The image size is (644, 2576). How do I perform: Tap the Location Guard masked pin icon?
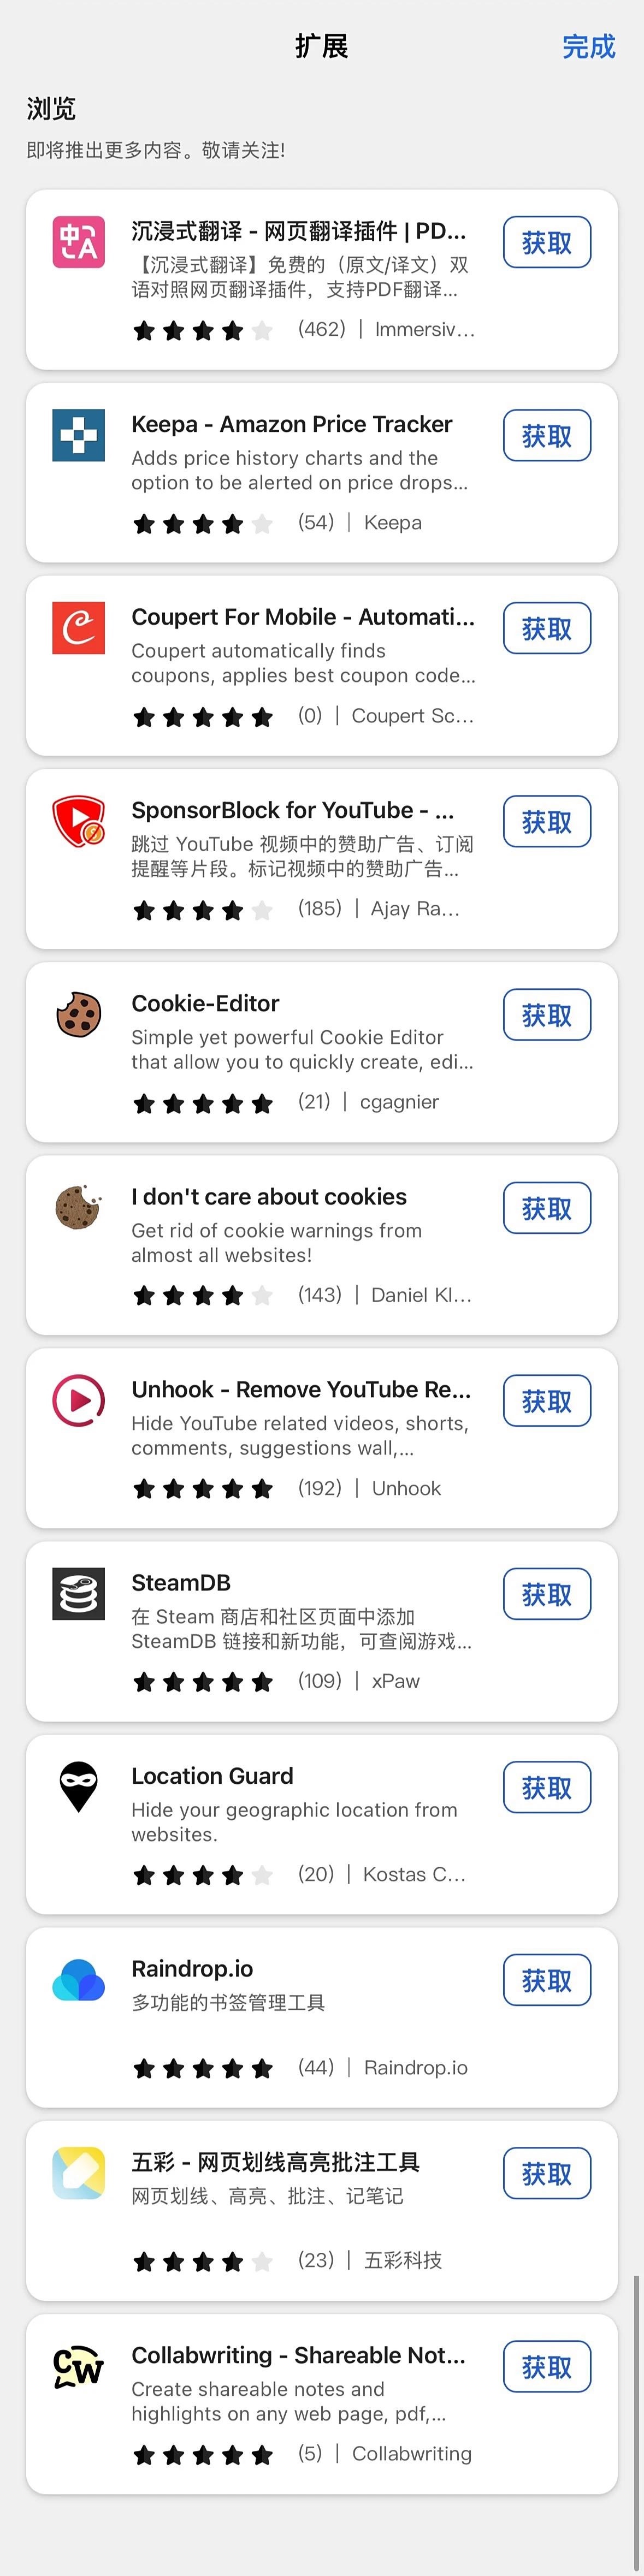coord(78,1786)
